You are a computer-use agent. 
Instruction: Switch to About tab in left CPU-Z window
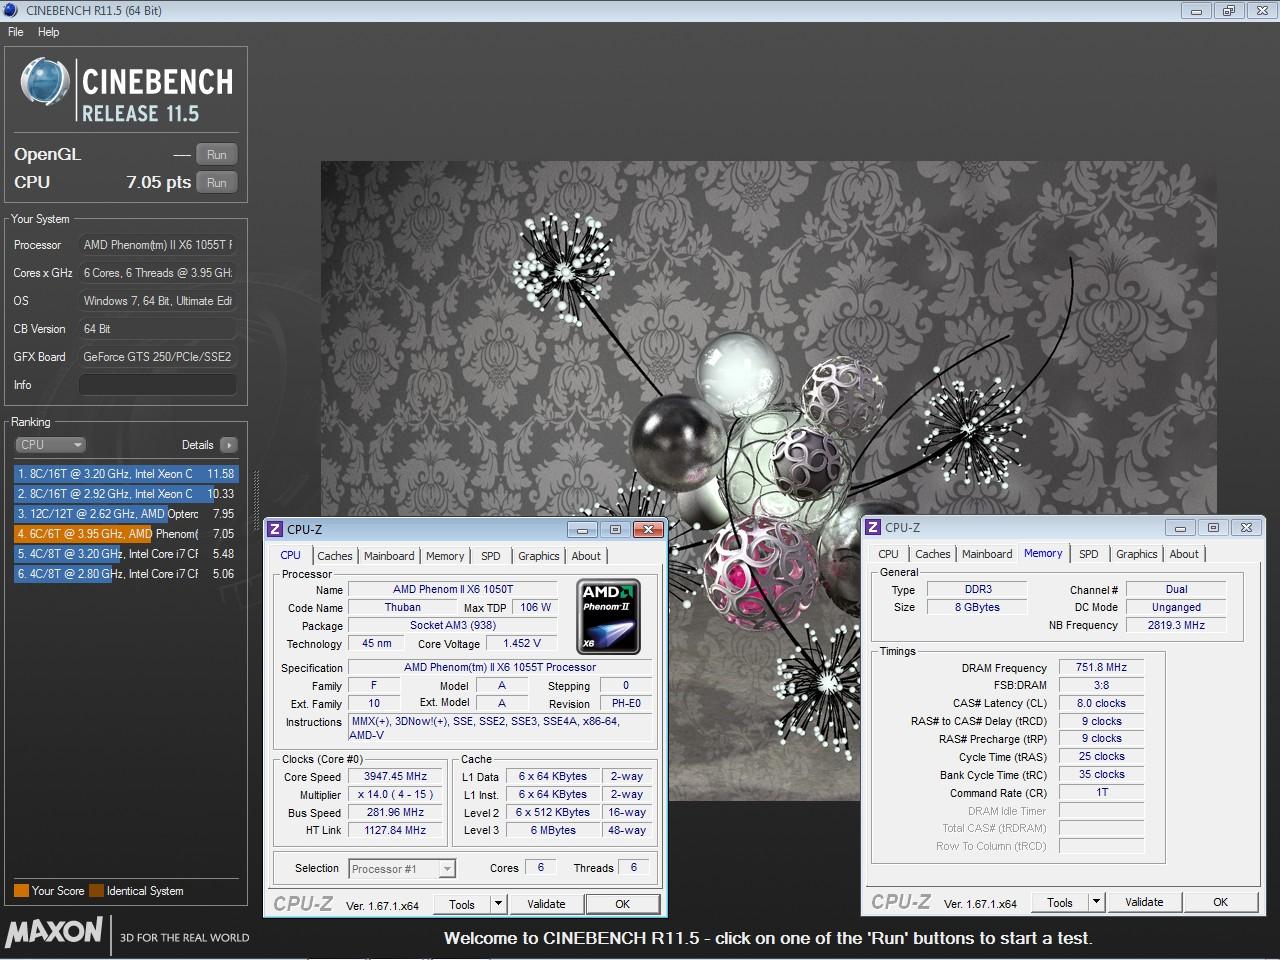tap(586, 556)
